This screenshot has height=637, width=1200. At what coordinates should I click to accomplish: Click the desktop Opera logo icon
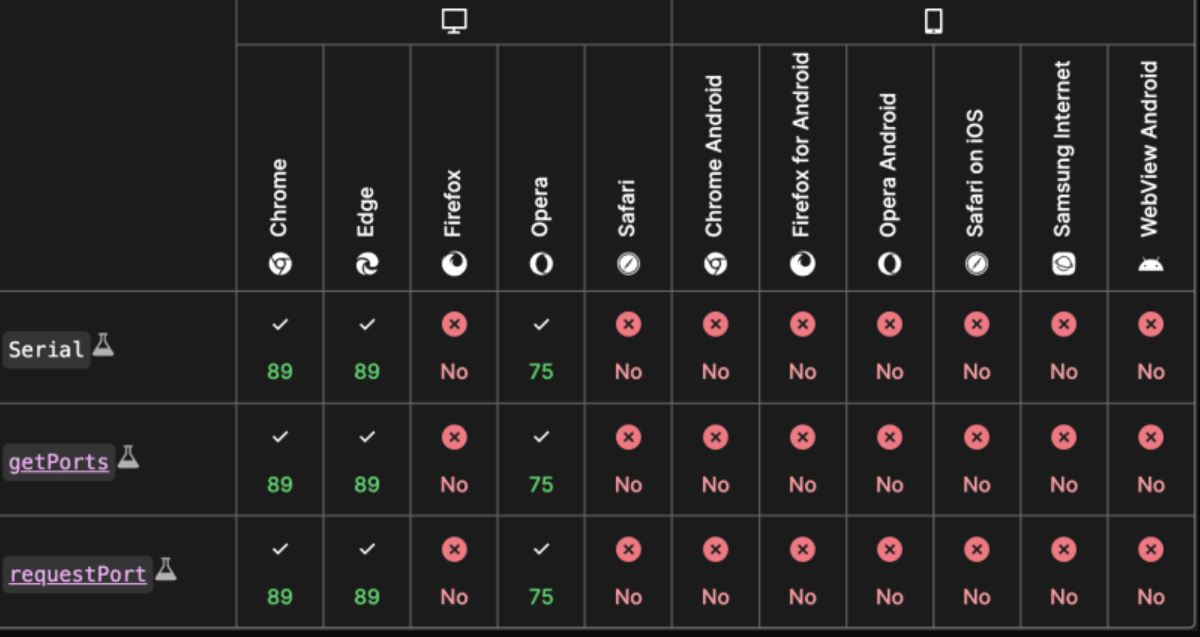coord(541,264)
